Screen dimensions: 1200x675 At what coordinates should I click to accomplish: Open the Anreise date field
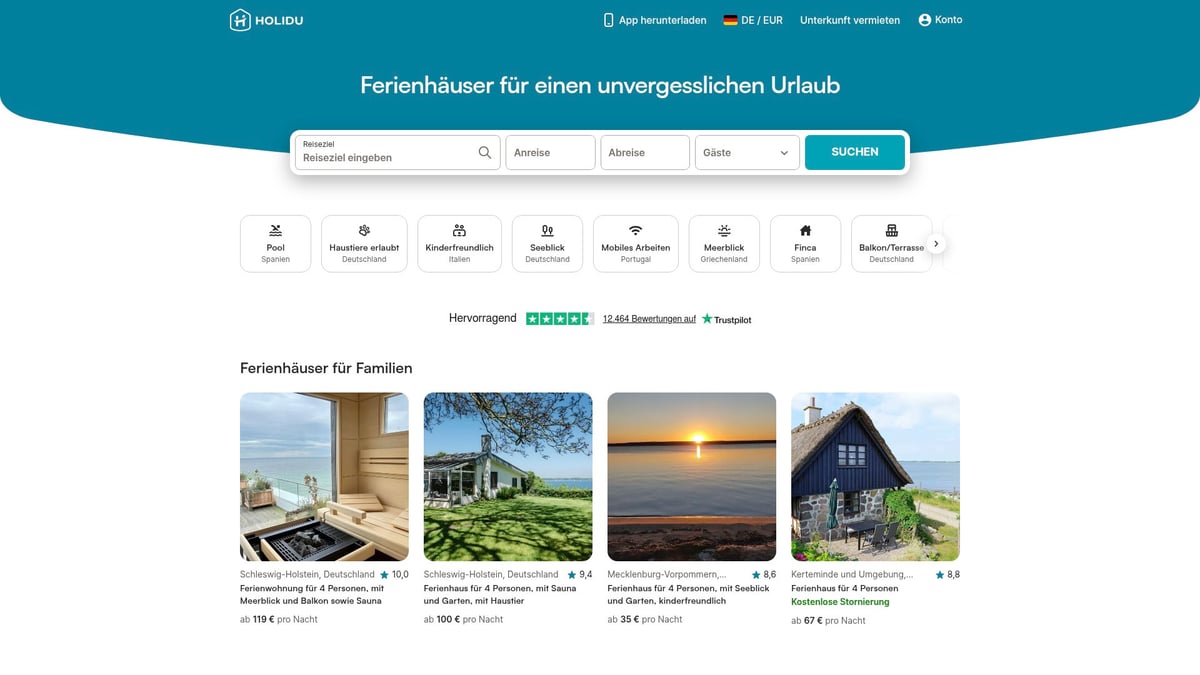pos(550,153)
